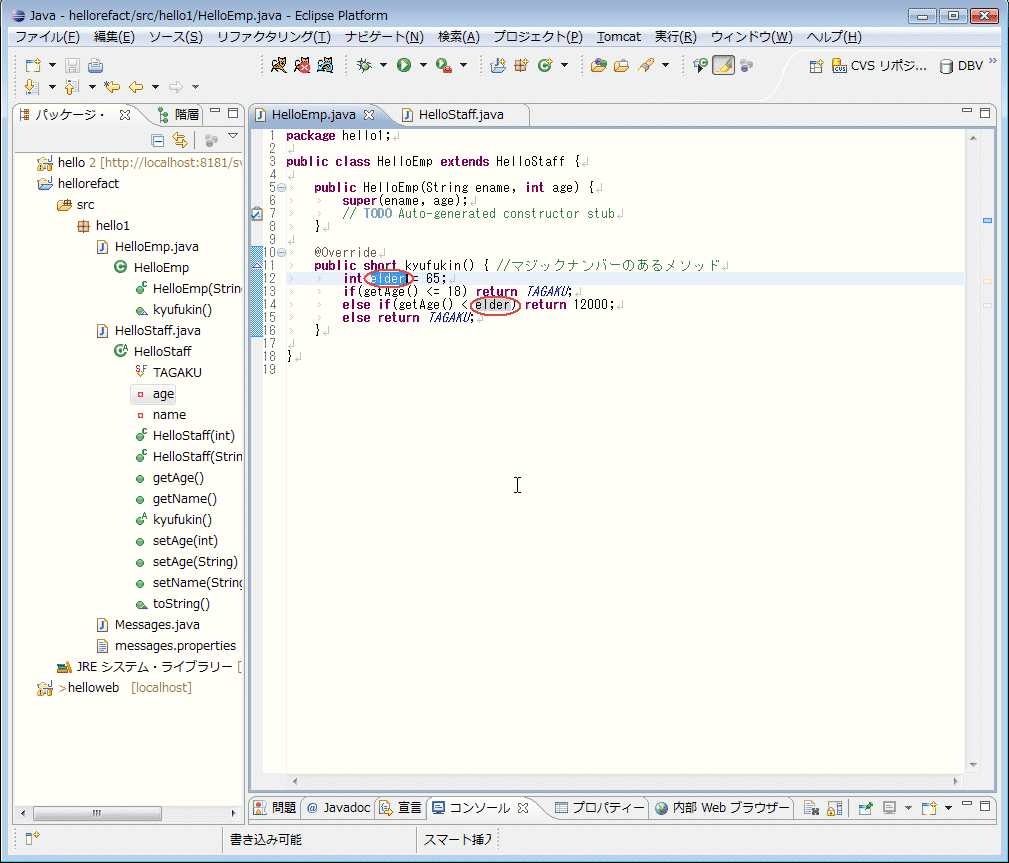Switch to the CVS Repository perspective
1009x863 pixels.
pyautogui.click(x=879, y=66)
